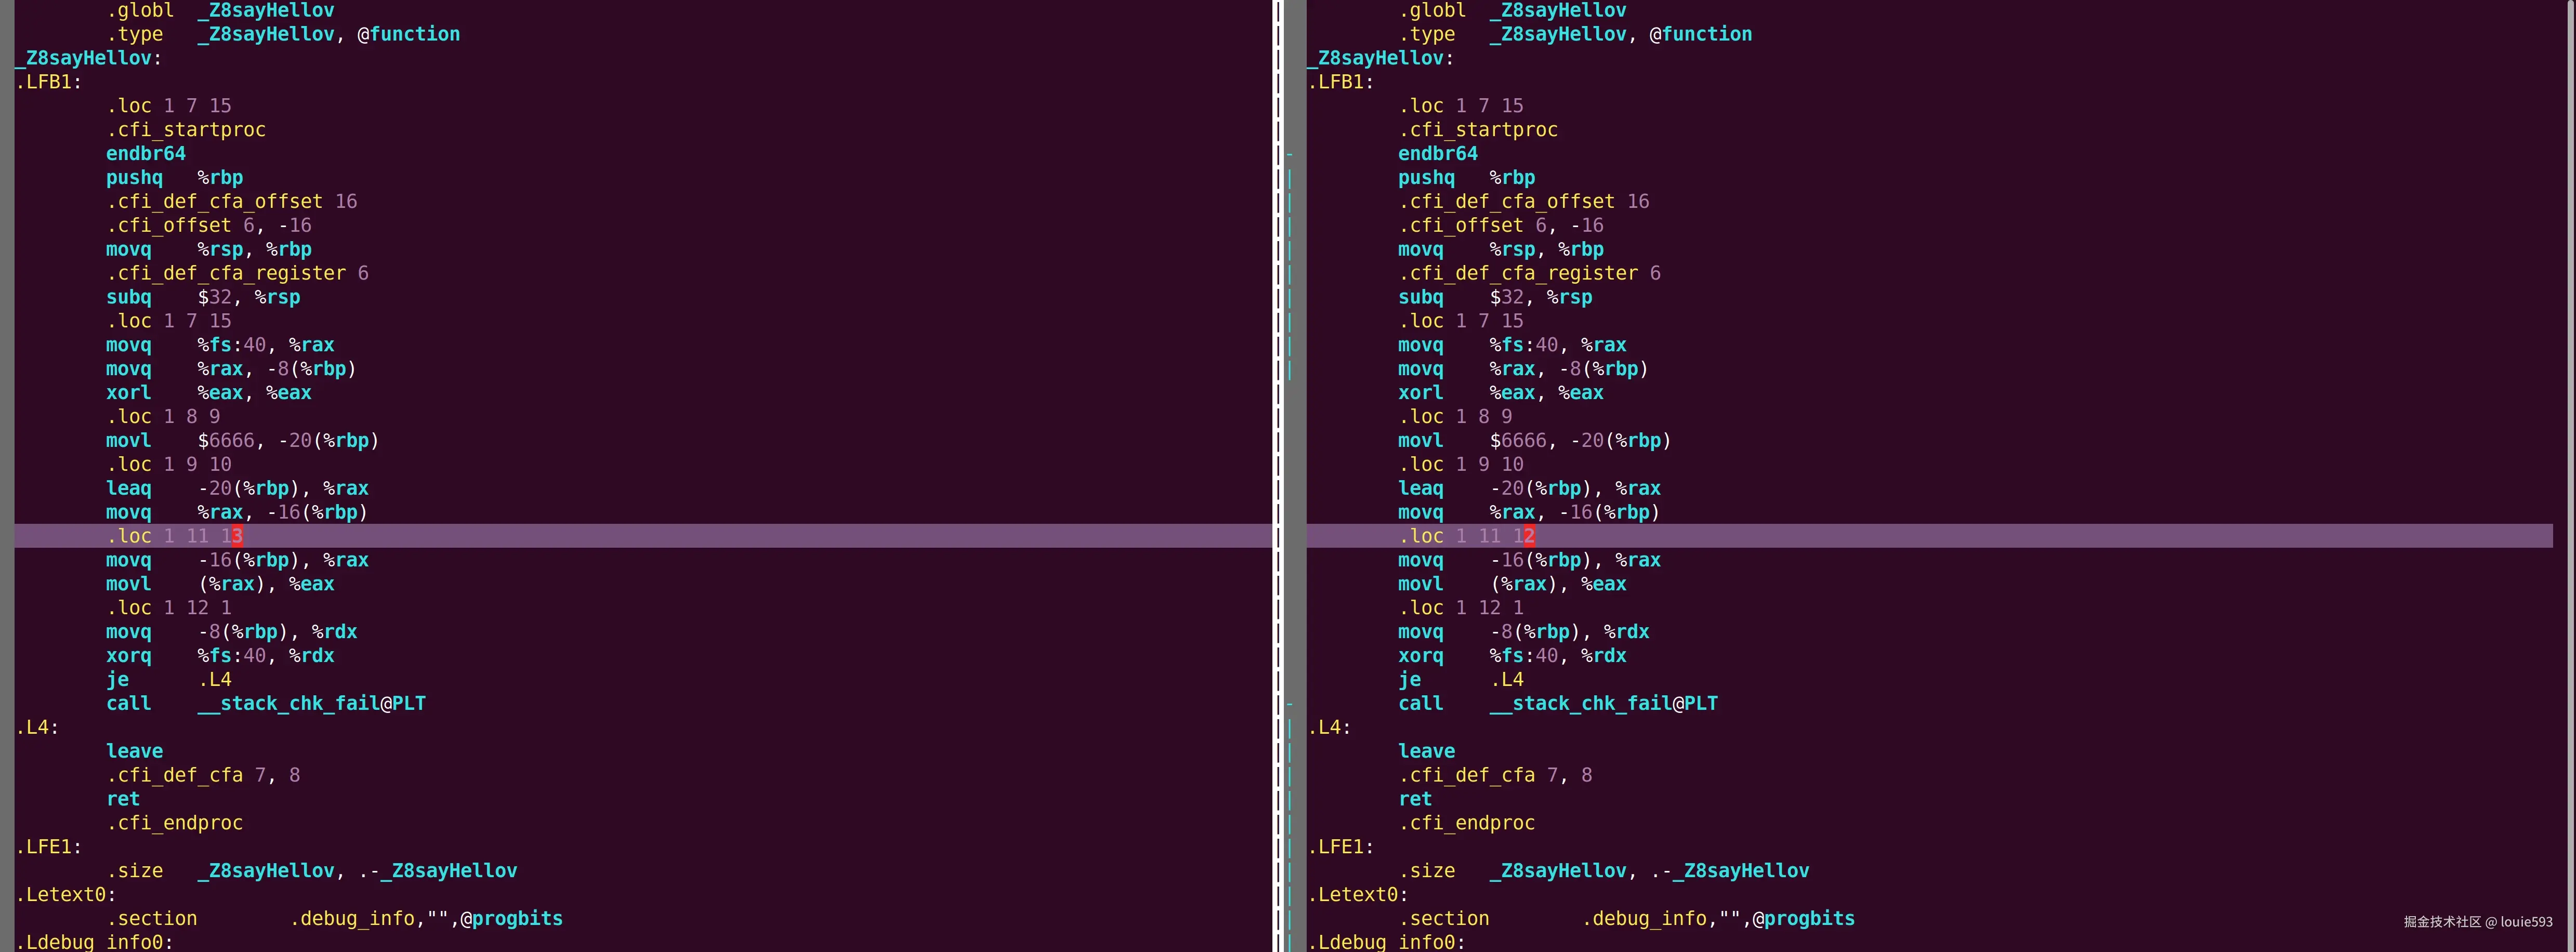Click the right pane fold column beside .L4 label
Image resolution: width=2576 pixels, height=952 pixels.
tap(1290, 728)
